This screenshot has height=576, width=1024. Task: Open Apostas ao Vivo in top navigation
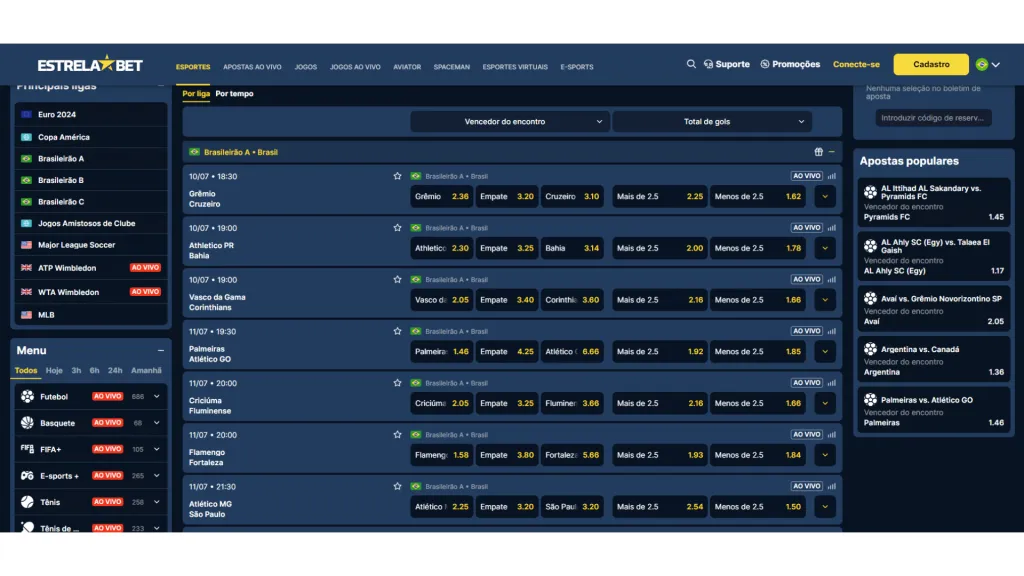(x=252, y=67)
